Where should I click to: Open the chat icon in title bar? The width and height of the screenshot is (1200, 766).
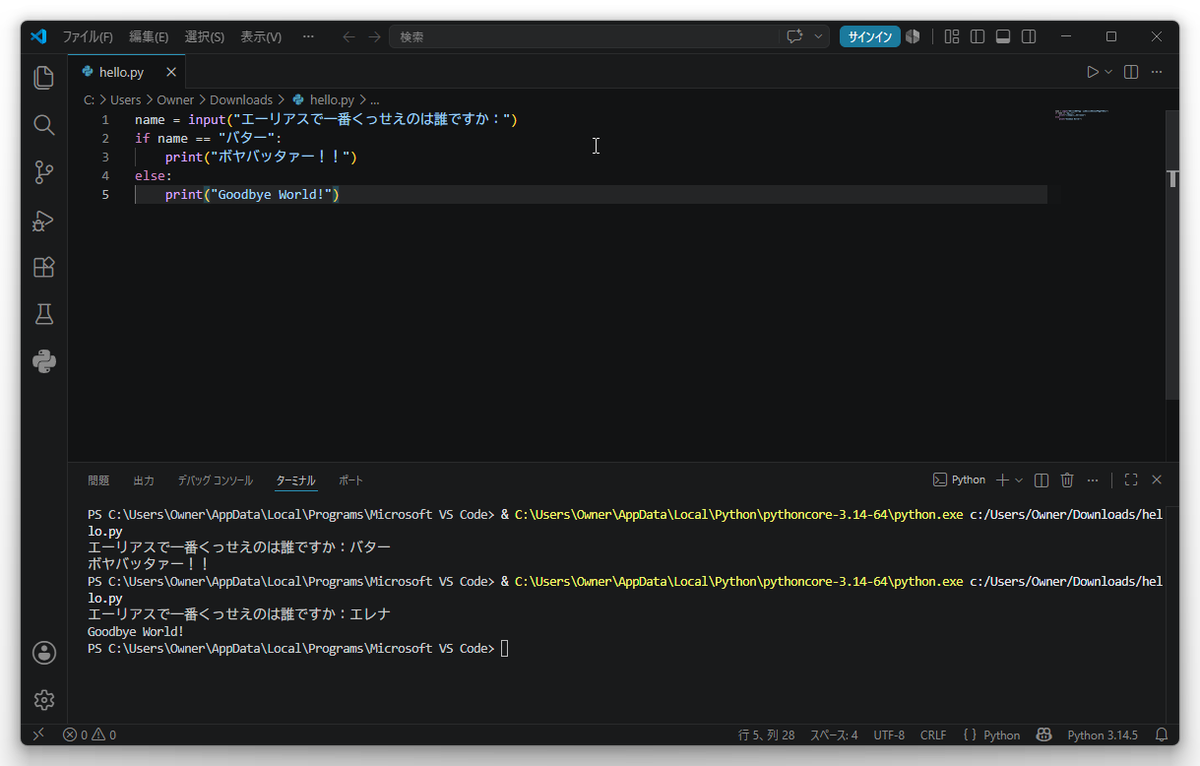pos(795,36)
